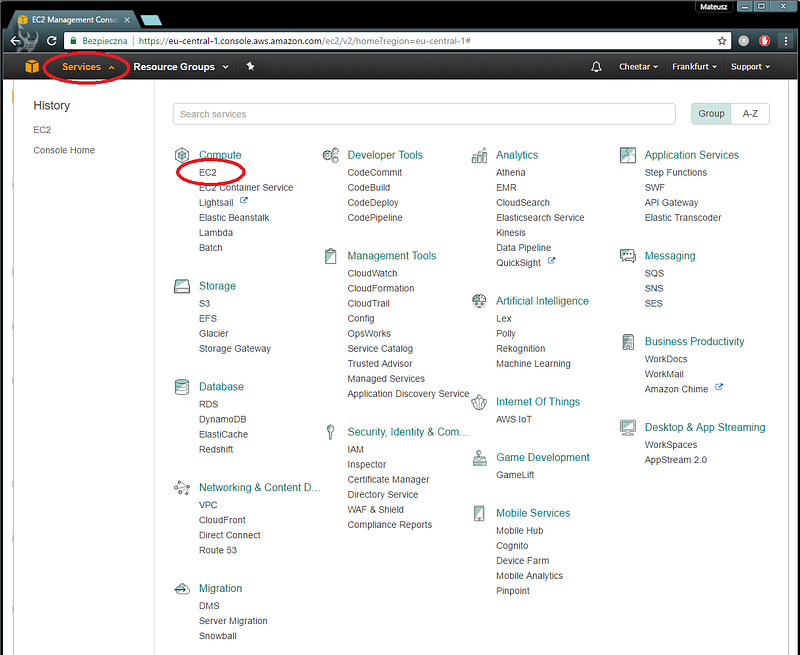The width and height of the screenshot is (800, 655).
Task: Click the Search services field
Action: click(424, 114)
